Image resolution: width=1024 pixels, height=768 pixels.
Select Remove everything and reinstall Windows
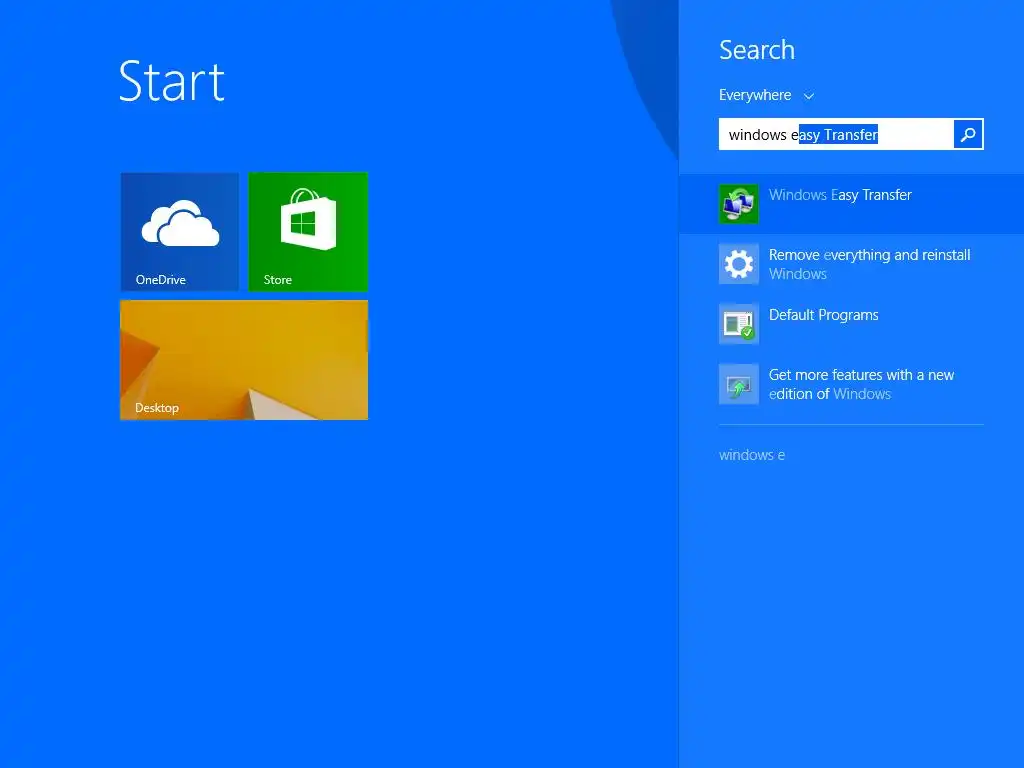pos(869,264)
